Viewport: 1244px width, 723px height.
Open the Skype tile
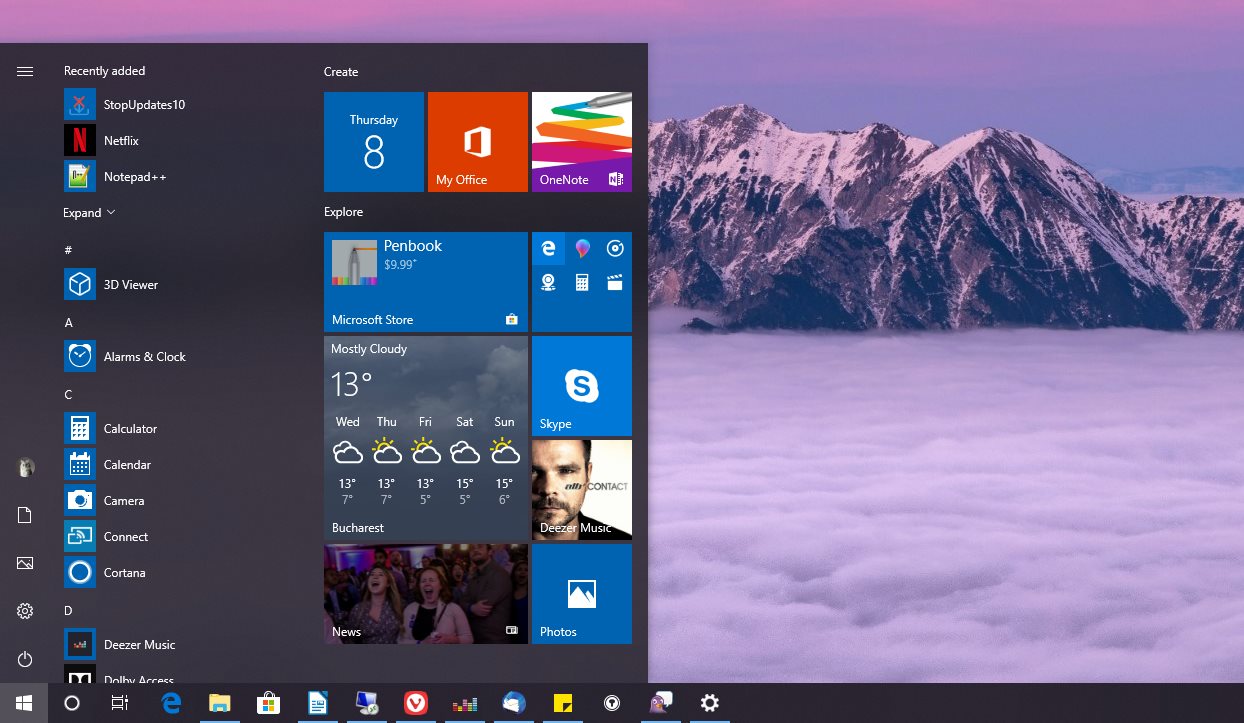point(582,386)
